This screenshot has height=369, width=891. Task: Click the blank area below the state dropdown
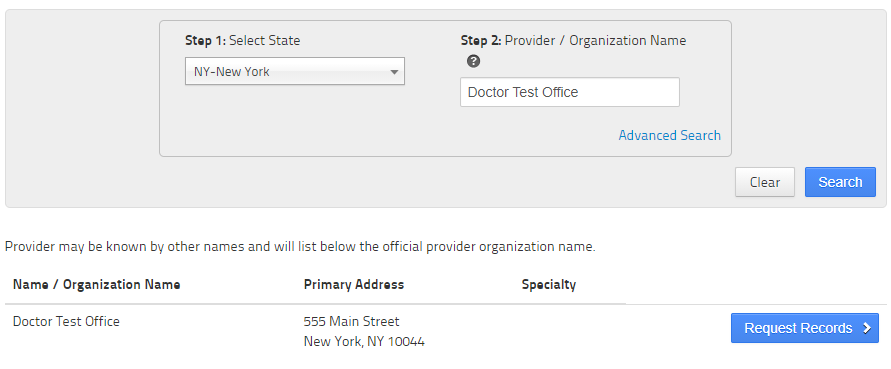[x=295, y=119]
